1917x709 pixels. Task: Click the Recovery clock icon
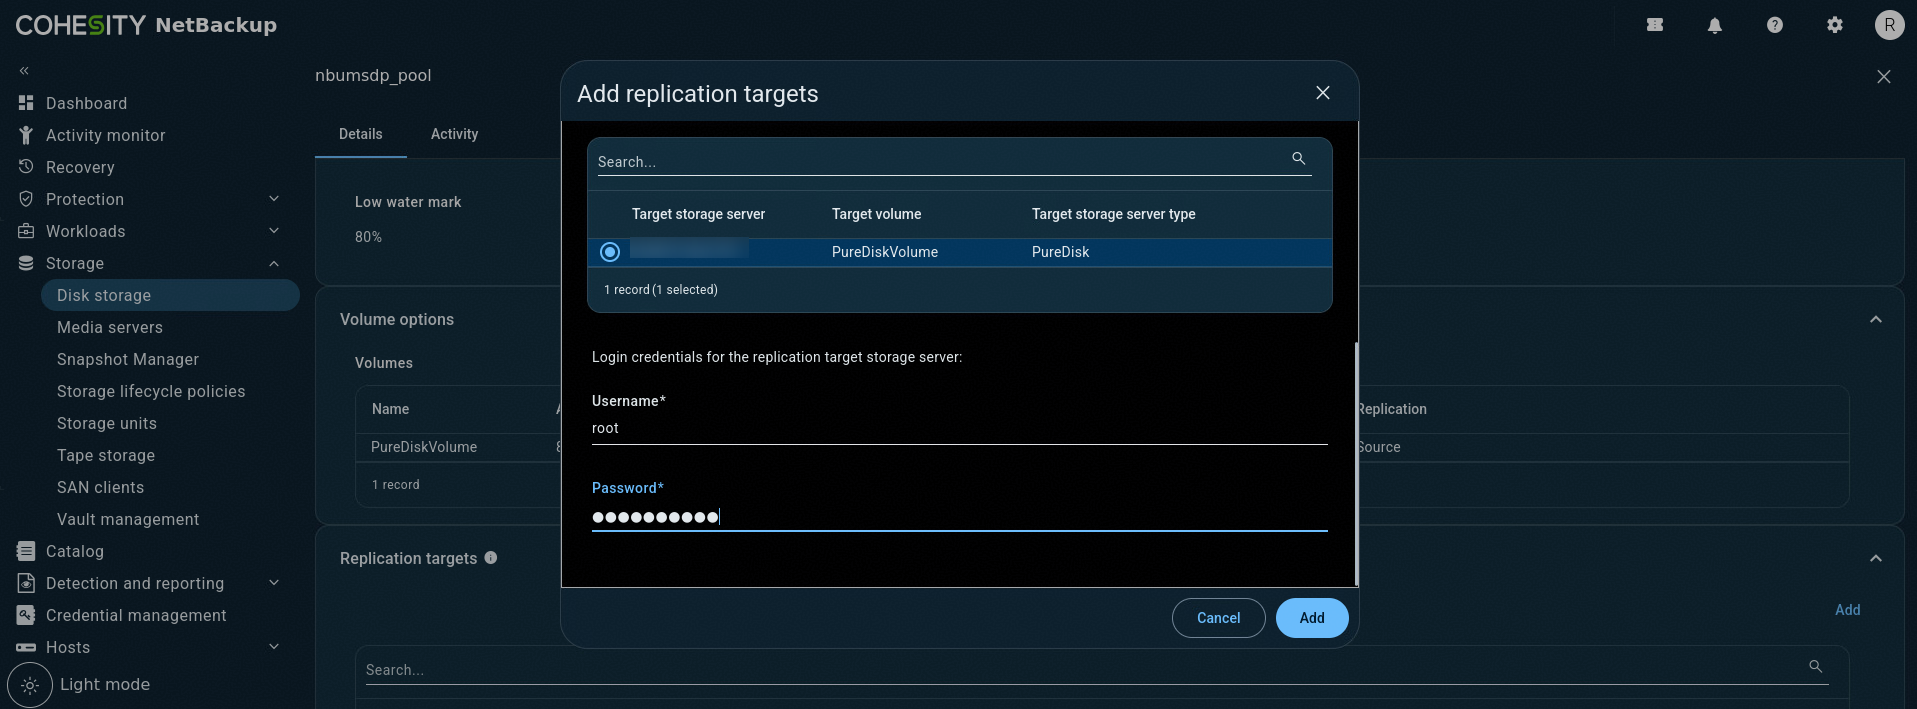pyautogui.click(x=26, y=167)
